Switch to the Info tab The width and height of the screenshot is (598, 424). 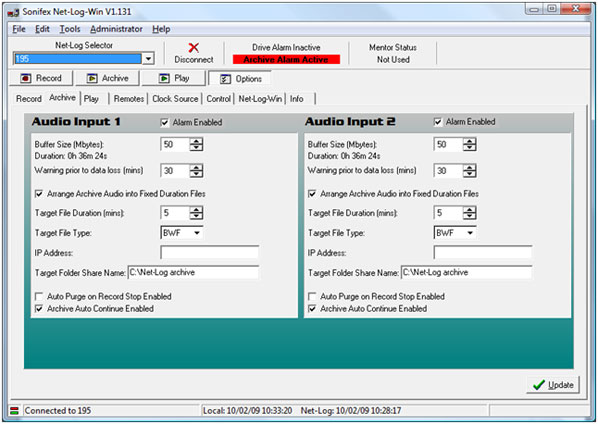297,99
